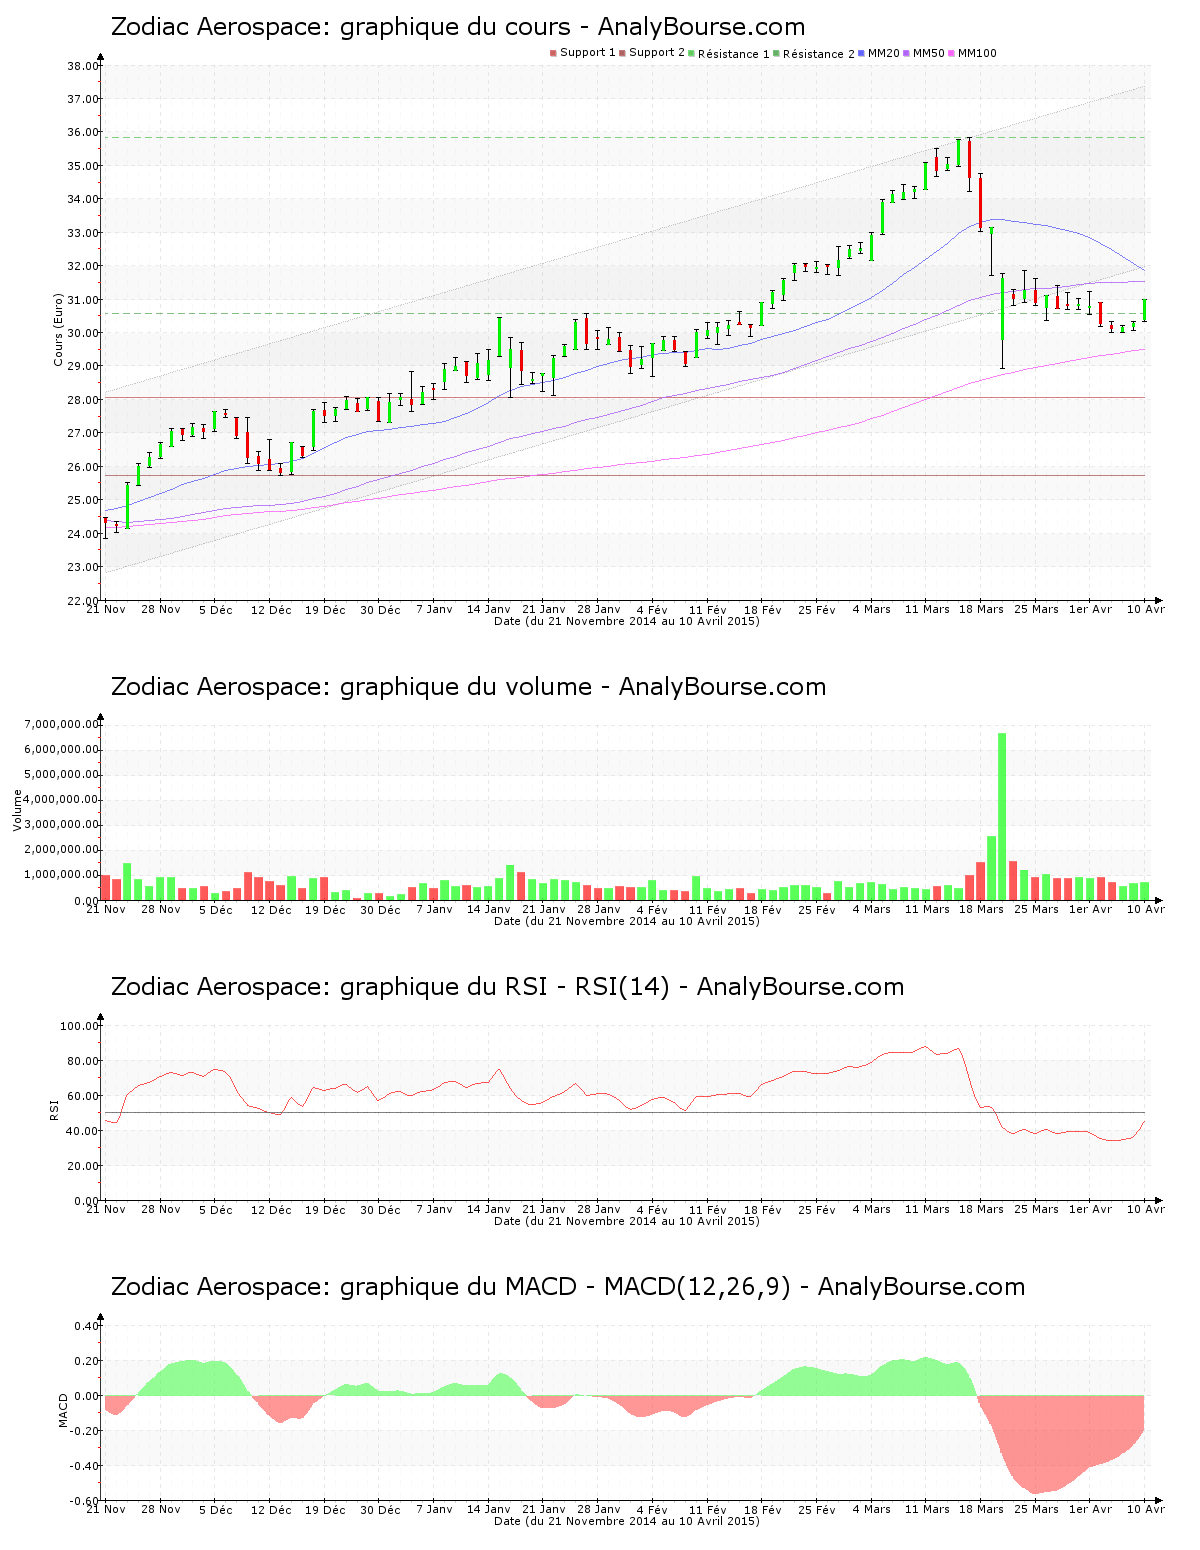Screen dimensions: 1200x1550
Task: Click the 'Volume' y-axis label
Action: coord(17,810)
